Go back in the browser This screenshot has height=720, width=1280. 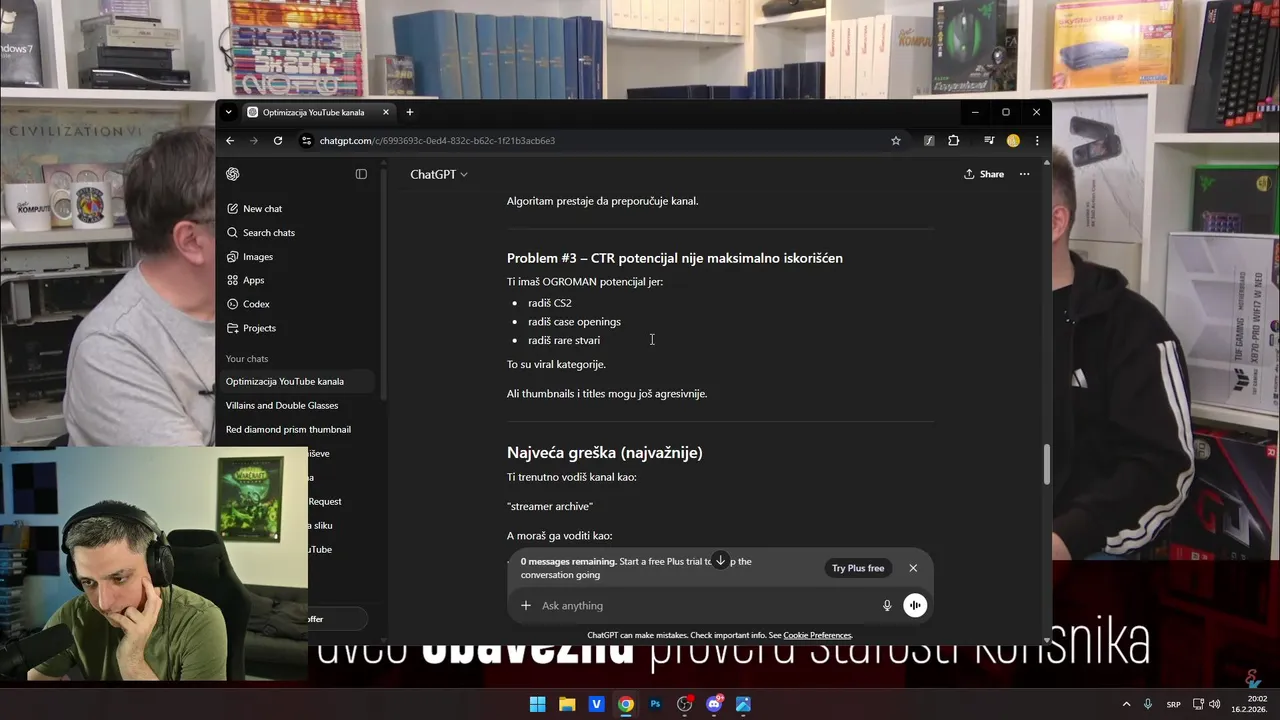(x=230, y=141)
